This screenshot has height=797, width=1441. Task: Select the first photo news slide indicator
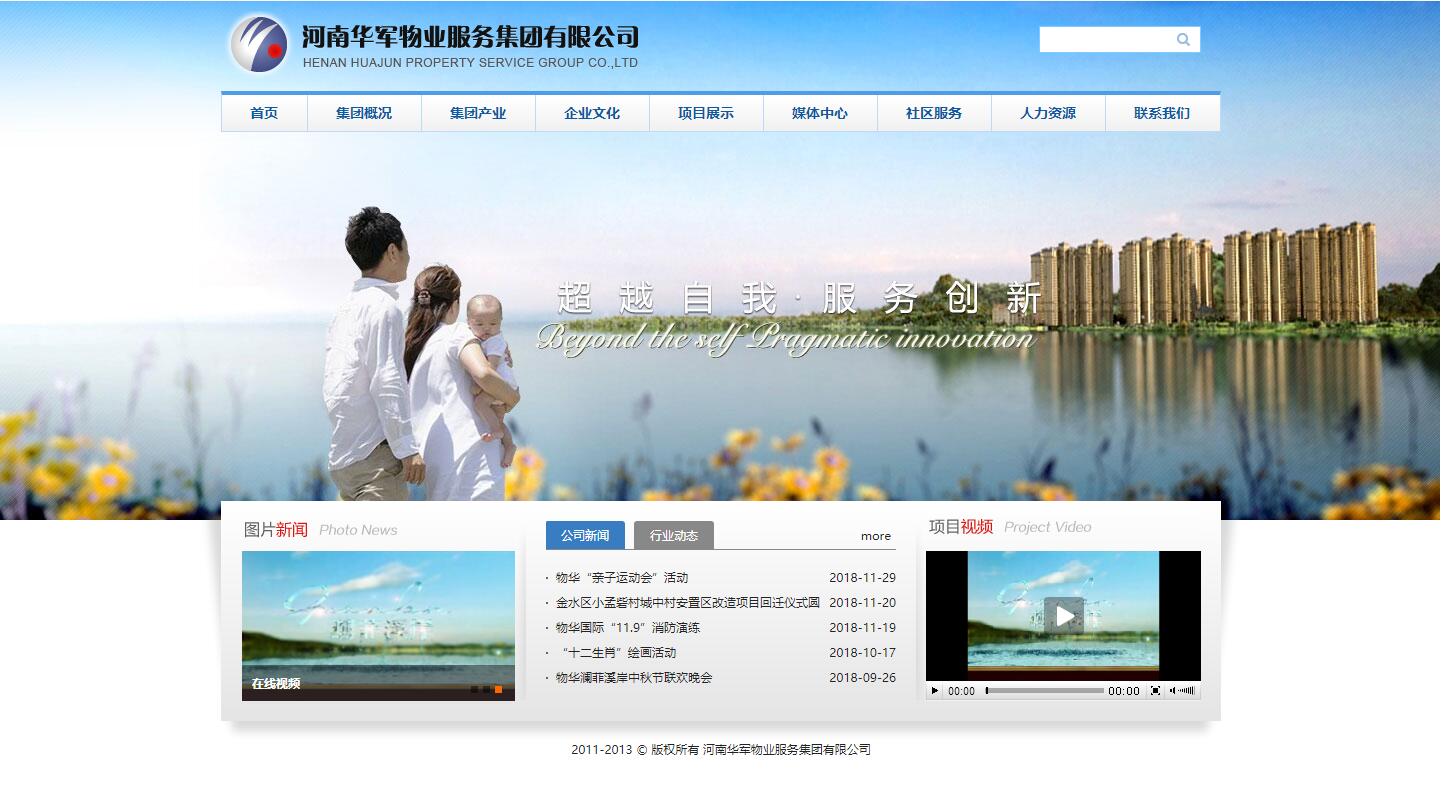point(474,689)
